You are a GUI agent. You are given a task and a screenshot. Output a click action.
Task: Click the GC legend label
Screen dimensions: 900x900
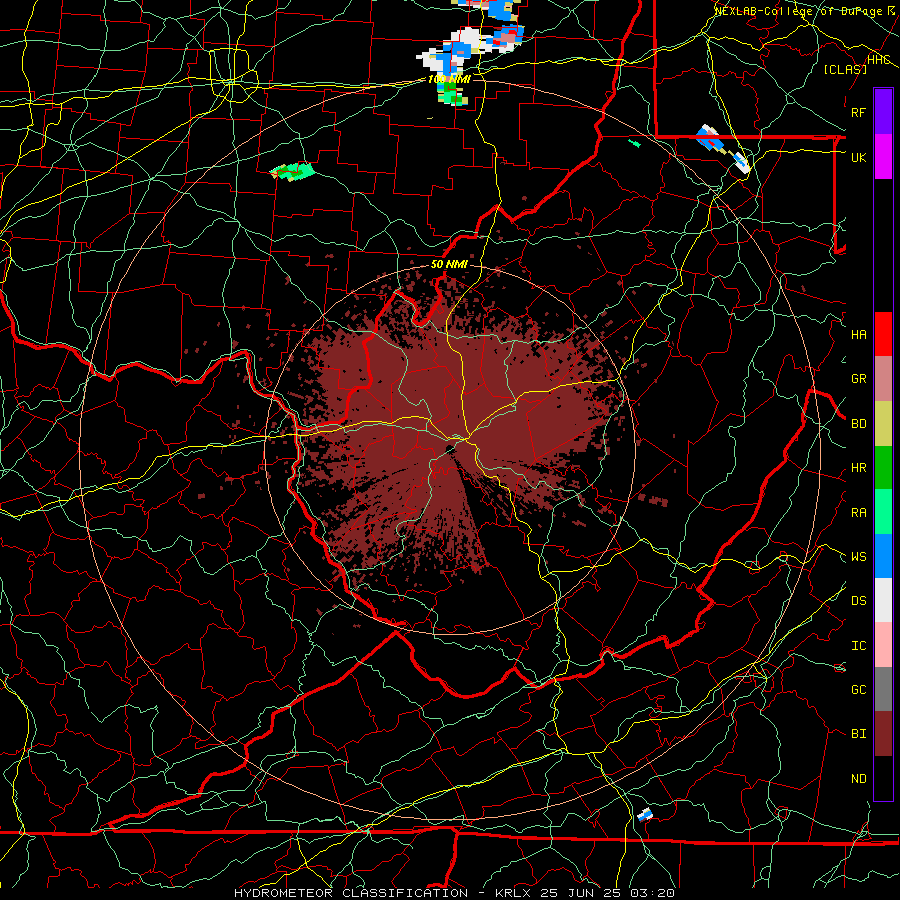pyautogui.click(x=858, y=690)
